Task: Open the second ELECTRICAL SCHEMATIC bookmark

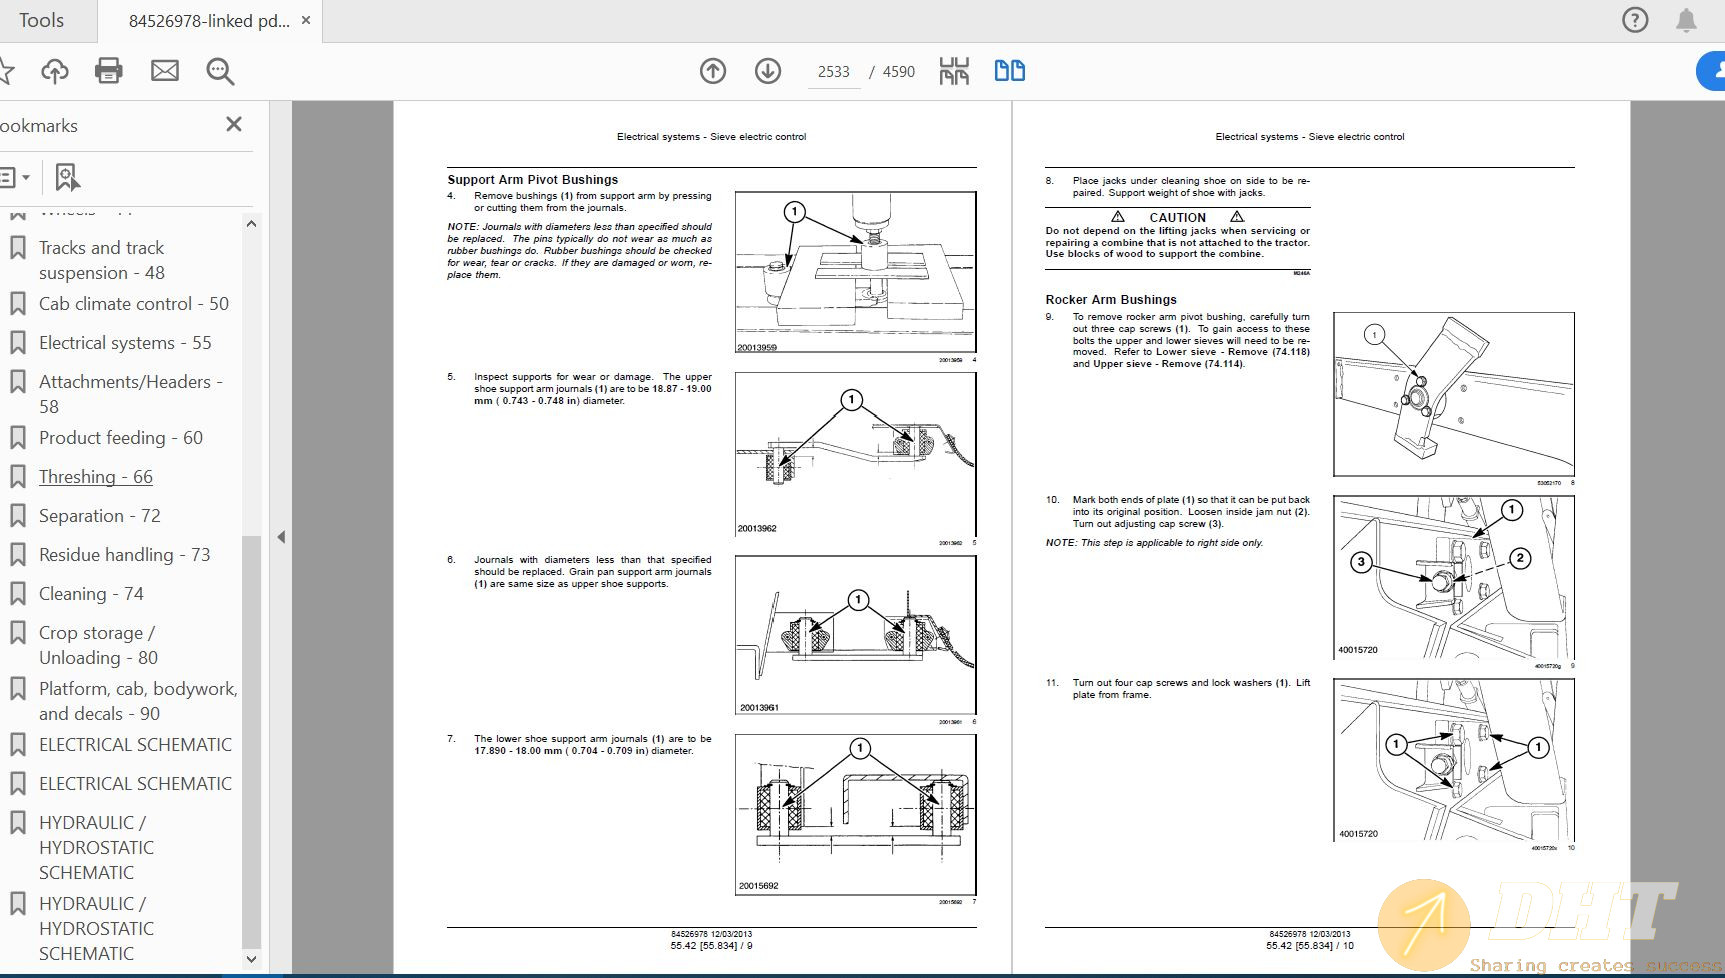Action: click(135, 784)
